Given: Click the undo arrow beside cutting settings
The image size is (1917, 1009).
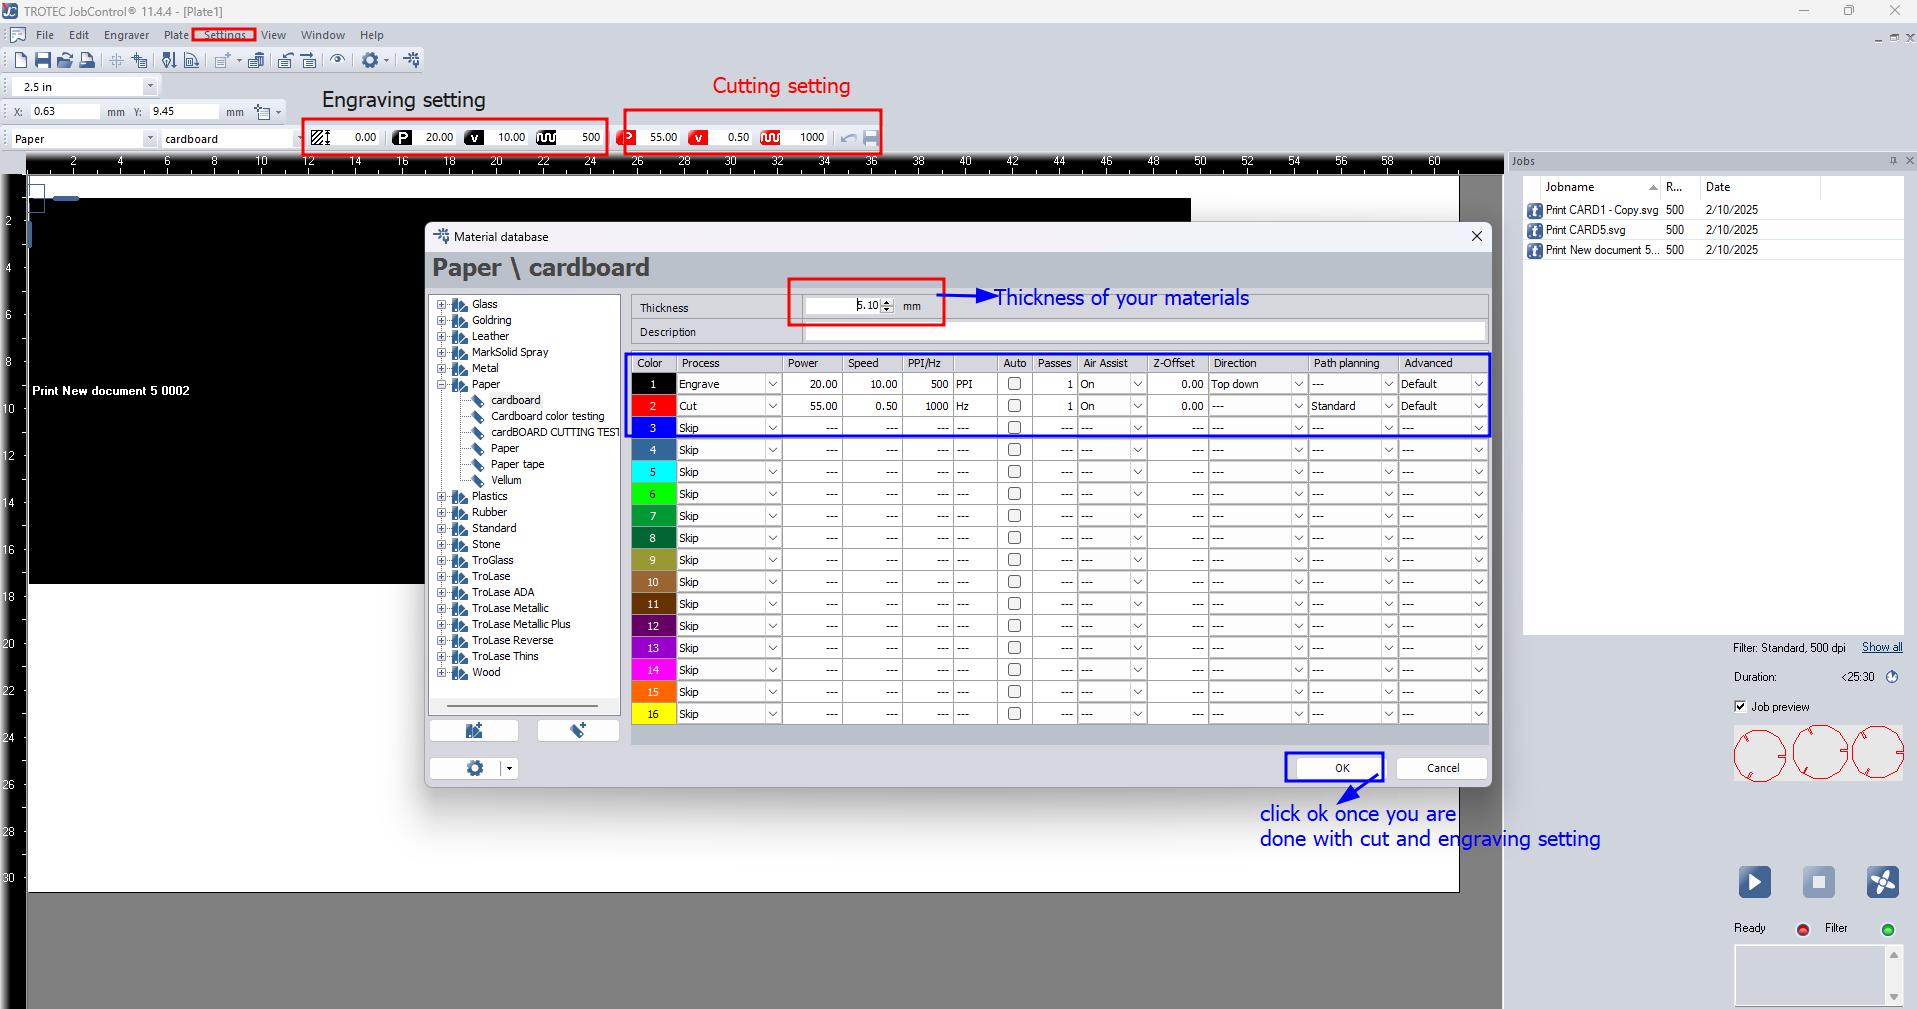Looking at the screenshot, I should click(849, 138).
